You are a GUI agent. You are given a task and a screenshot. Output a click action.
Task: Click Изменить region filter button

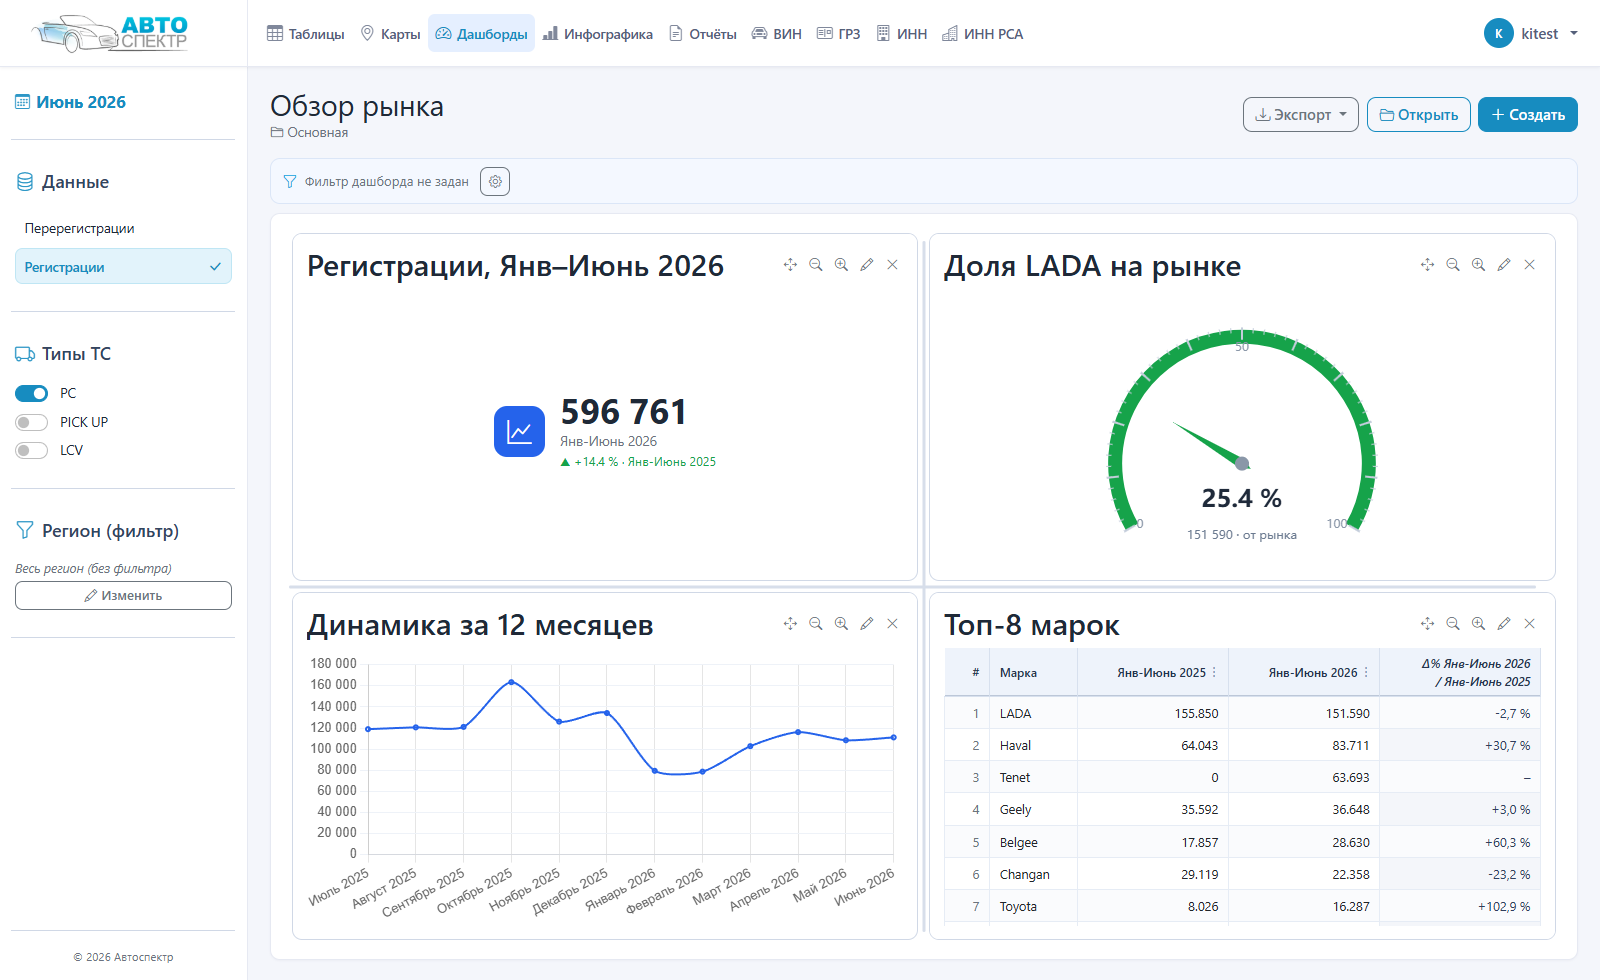(123, 595)
